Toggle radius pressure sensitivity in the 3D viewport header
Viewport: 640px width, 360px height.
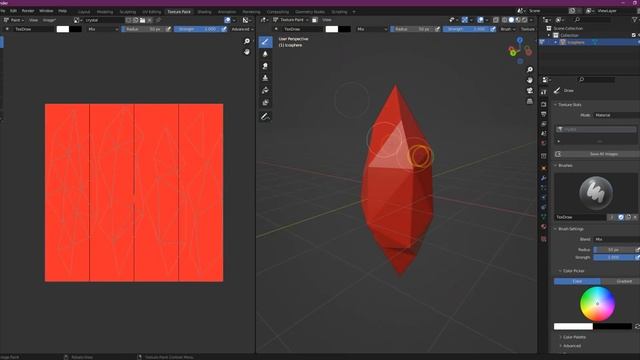click(x=438, y=29)
